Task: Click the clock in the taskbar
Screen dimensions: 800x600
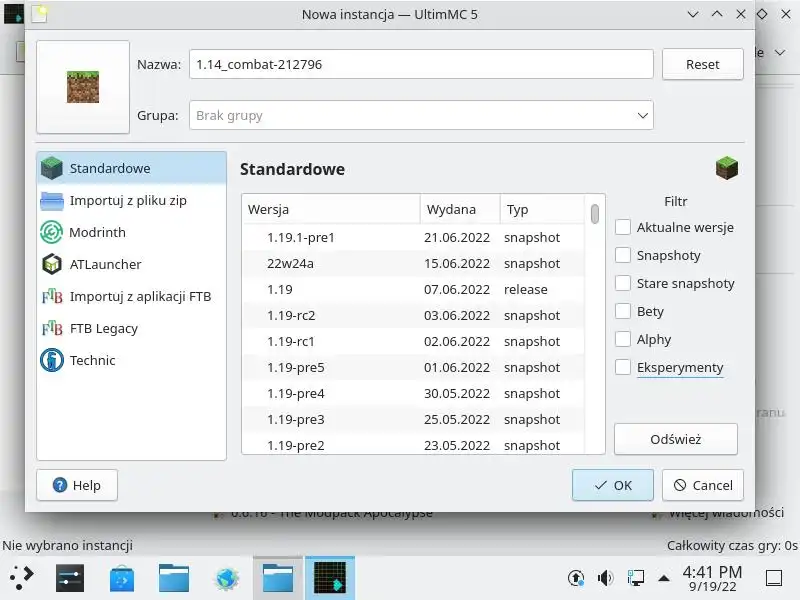Action: 712,578
